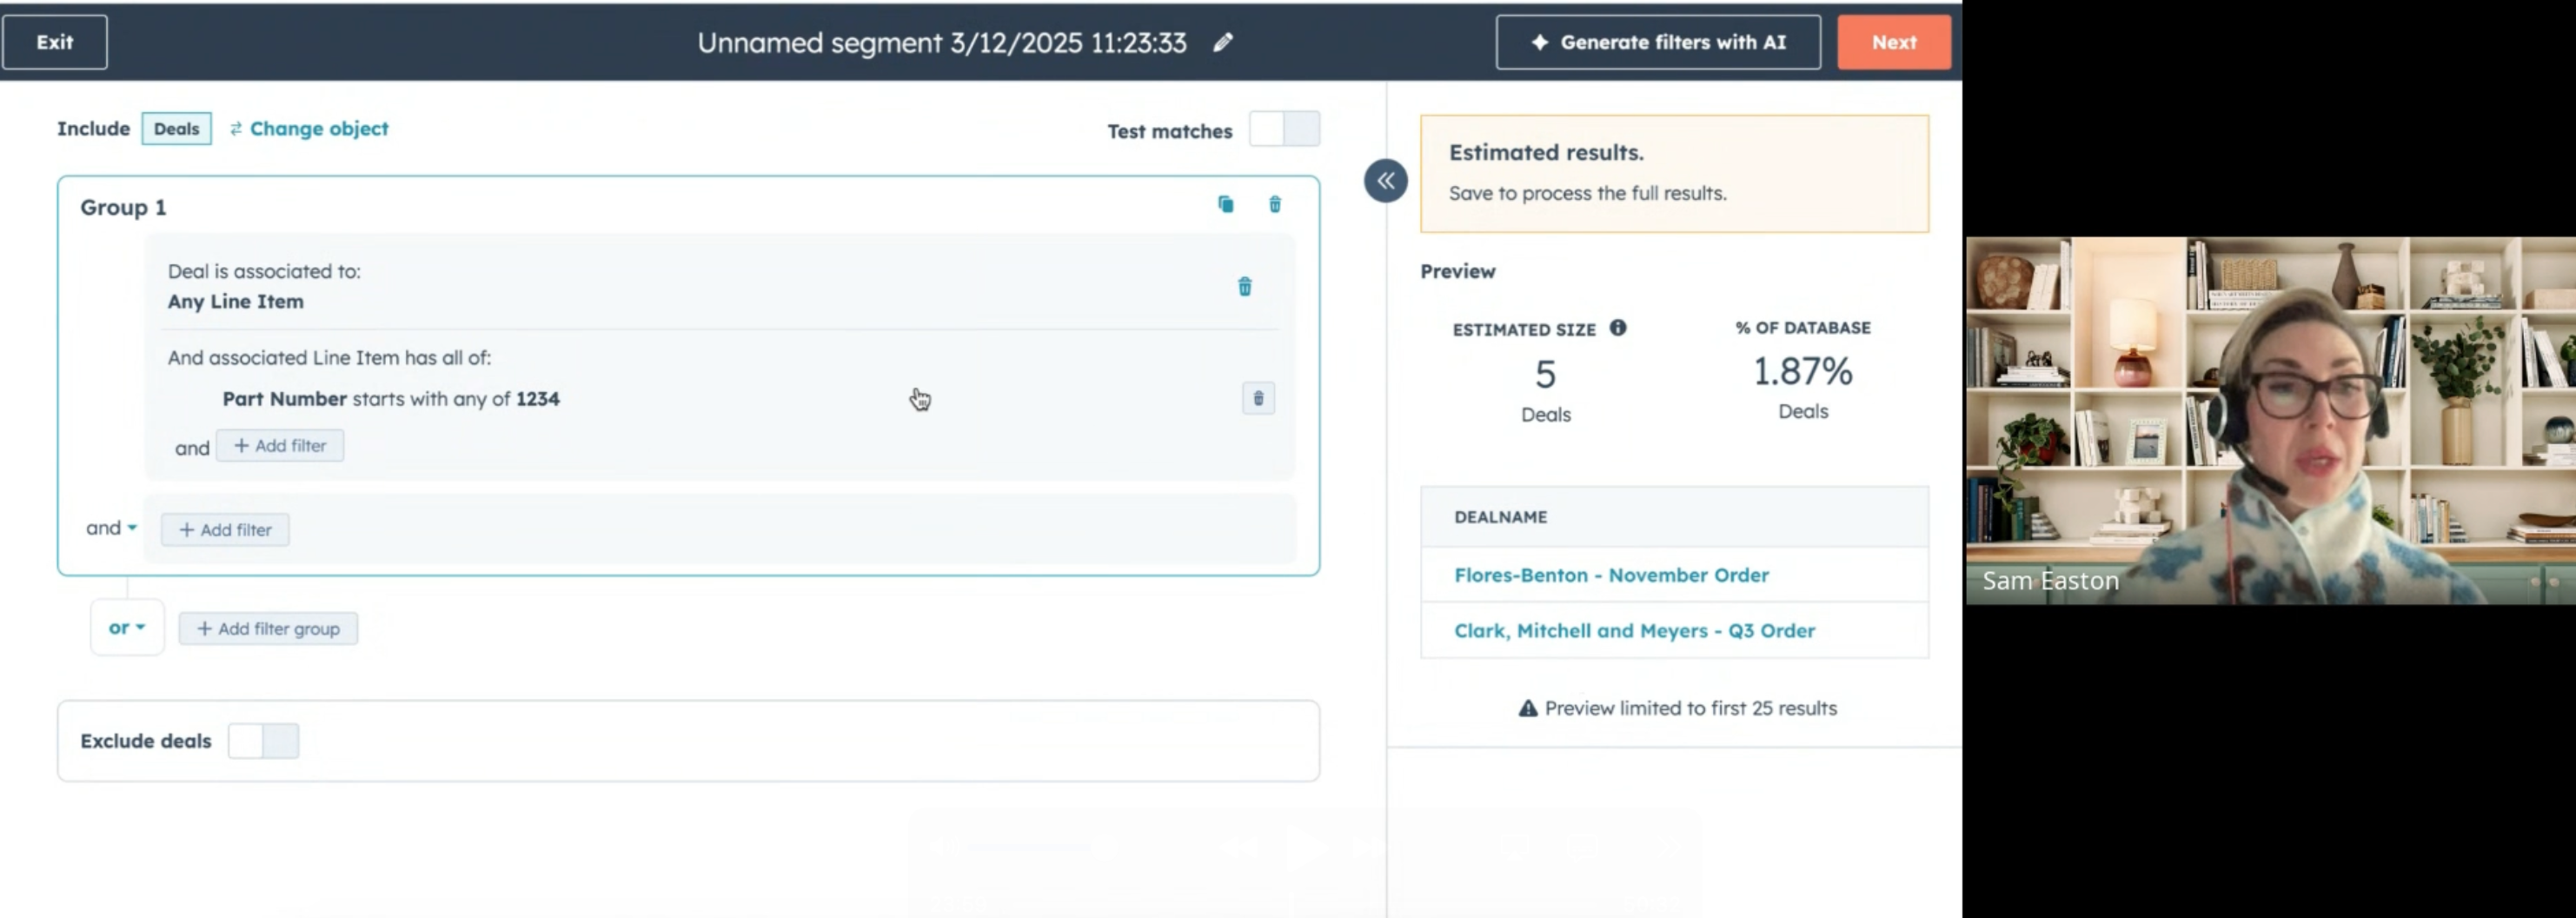
Task: Duplicate Group 1 with the clone icon
Action: (x=1225, y=204)
